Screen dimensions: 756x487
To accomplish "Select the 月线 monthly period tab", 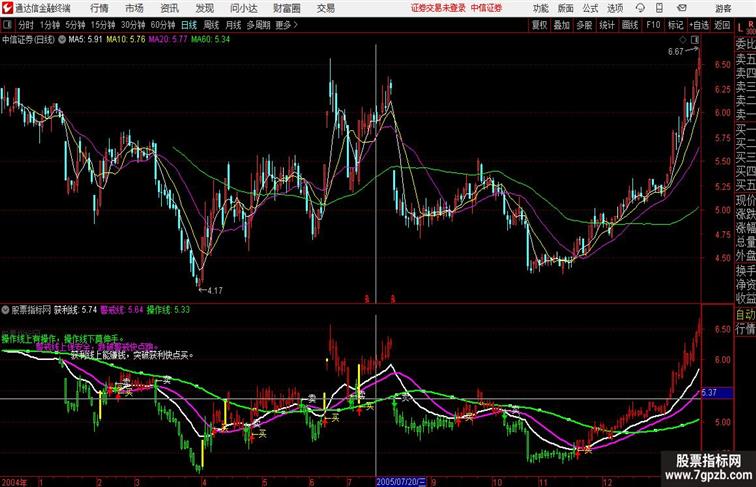I will click(x=233, y=25).
